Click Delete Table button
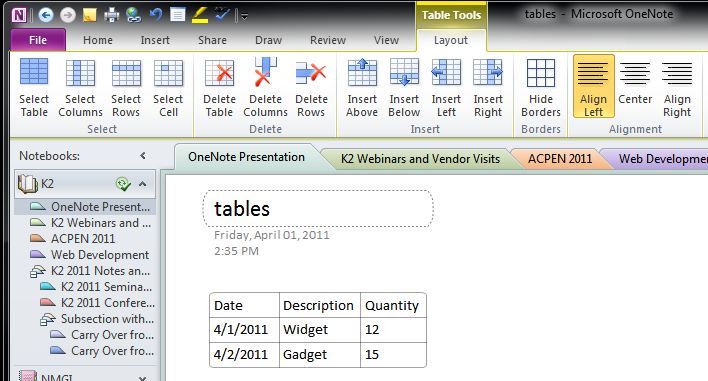Image resolution: width=708 pixels, height=381 pixels. (219, 88)
